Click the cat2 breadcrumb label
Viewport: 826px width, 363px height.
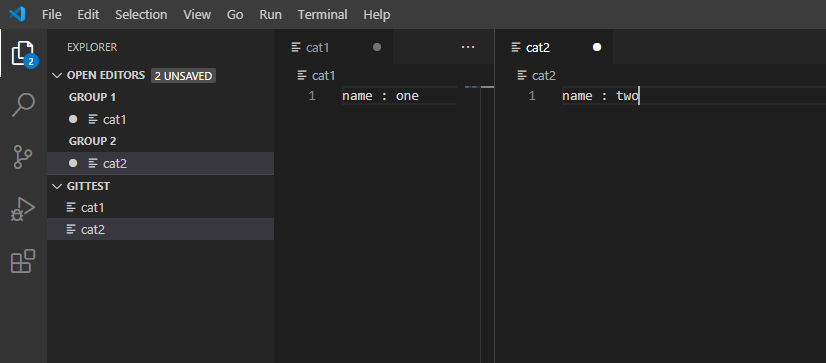tap(544, 75)
